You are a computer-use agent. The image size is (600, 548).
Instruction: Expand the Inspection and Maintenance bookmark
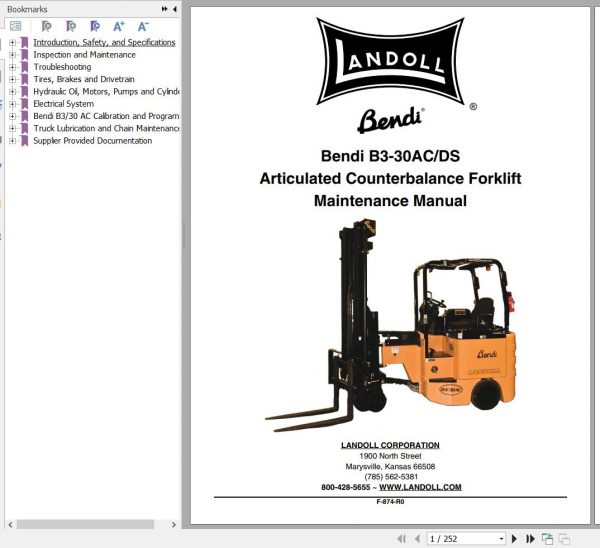click(13, 55)
